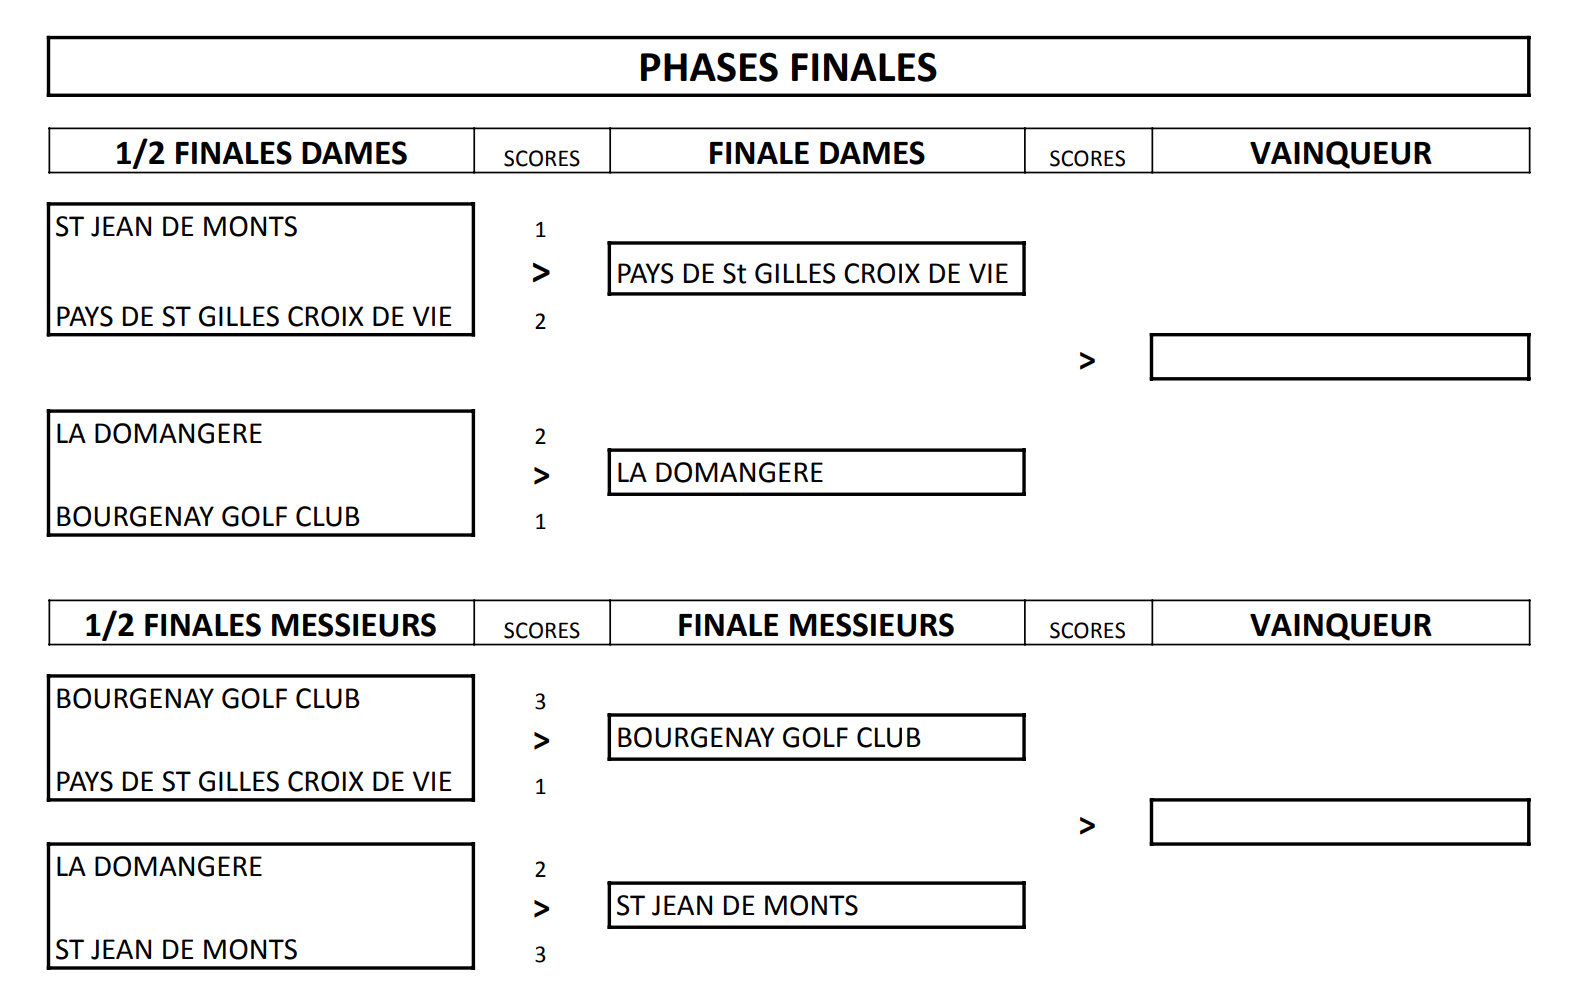This screenshot has width=1592, height=1008.
Task: Click the FINALE MESSIEURS column header
Action: (816, 625)
